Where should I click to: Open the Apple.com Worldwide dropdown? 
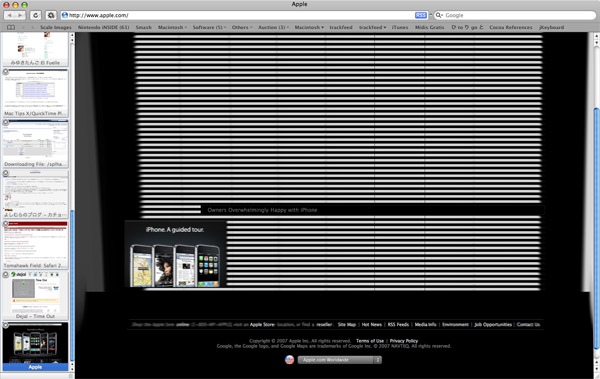[x=339, y=360]
